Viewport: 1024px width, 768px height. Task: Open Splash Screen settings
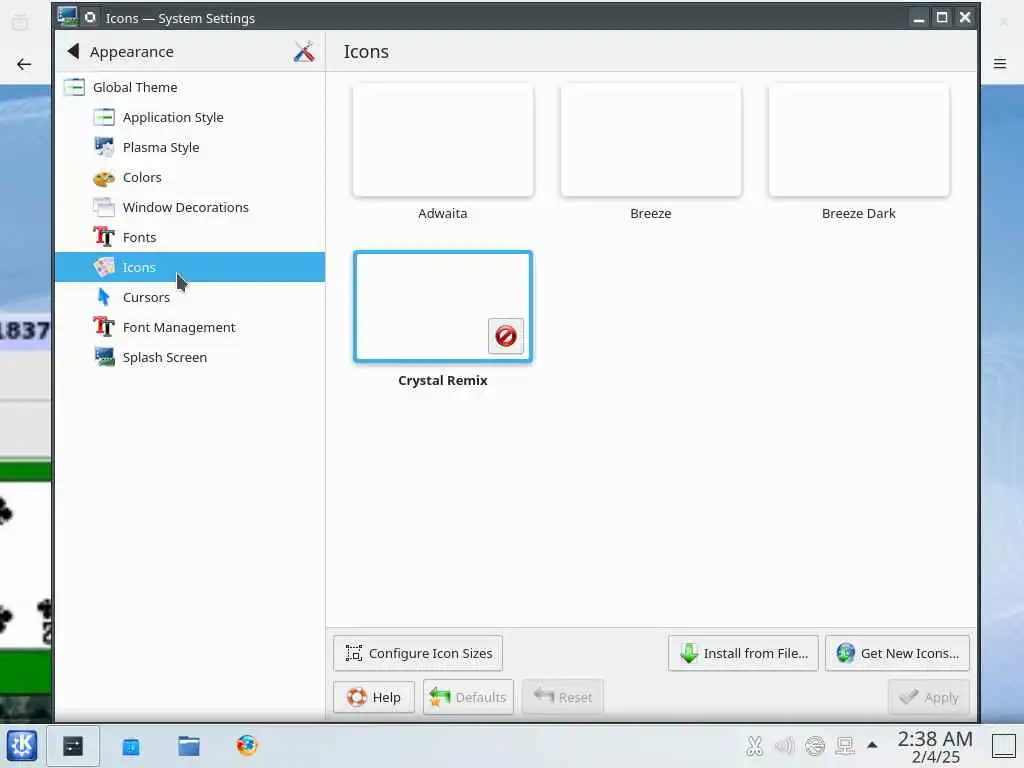[189, 357]
